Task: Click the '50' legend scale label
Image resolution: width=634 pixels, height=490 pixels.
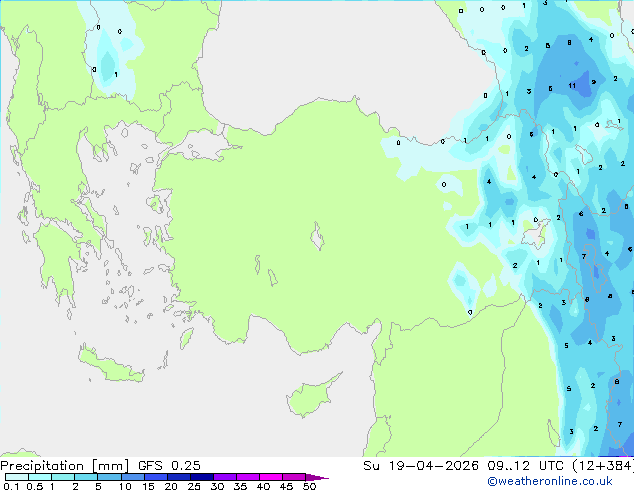Action: click(x=309, y=486)
